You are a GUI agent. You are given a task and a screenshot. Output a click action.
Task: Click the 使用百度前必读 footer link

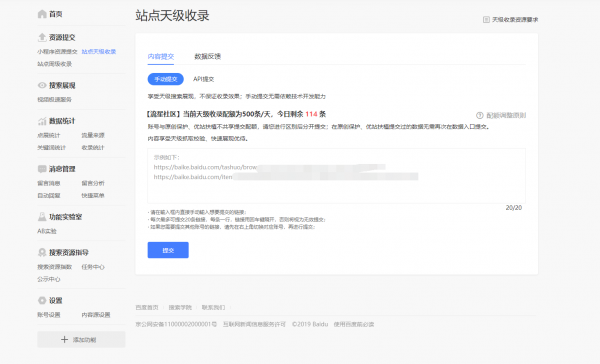pos(354,324)
